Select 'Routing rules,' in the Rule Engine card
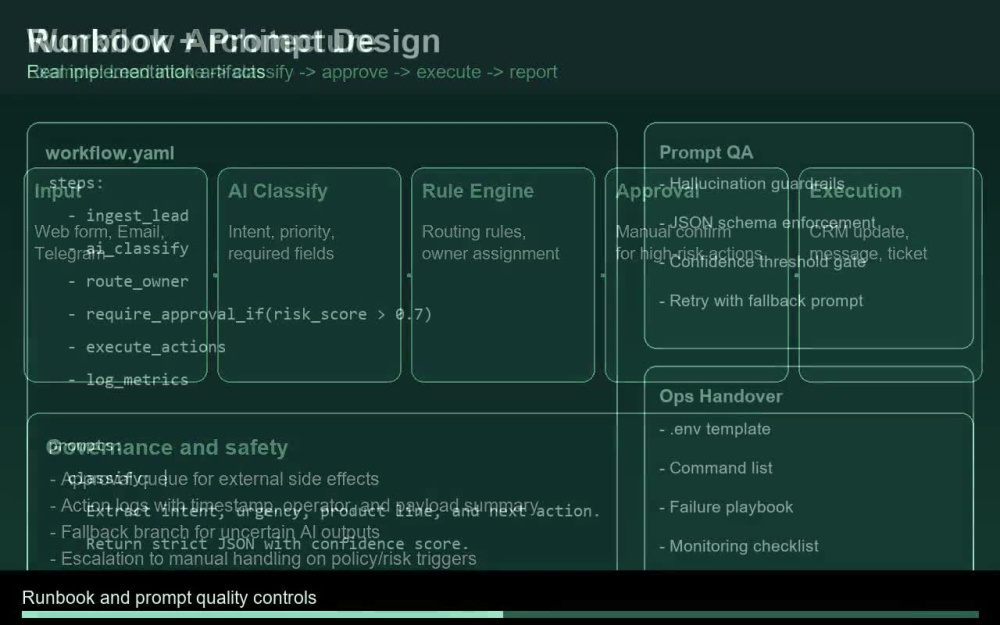 click(x=474, y=232)
